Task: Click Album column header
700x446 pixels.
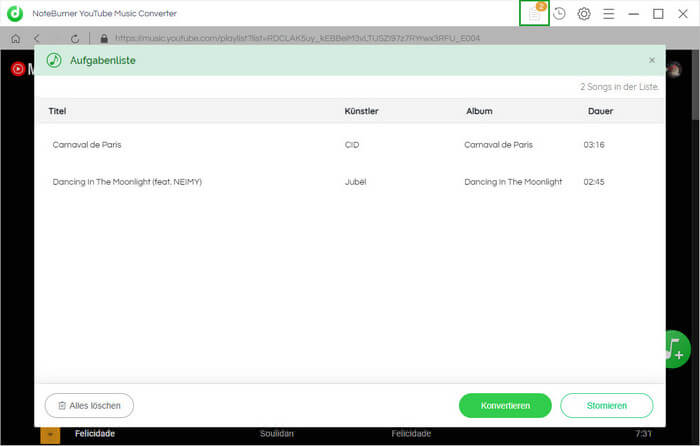Action: [479, 111]
